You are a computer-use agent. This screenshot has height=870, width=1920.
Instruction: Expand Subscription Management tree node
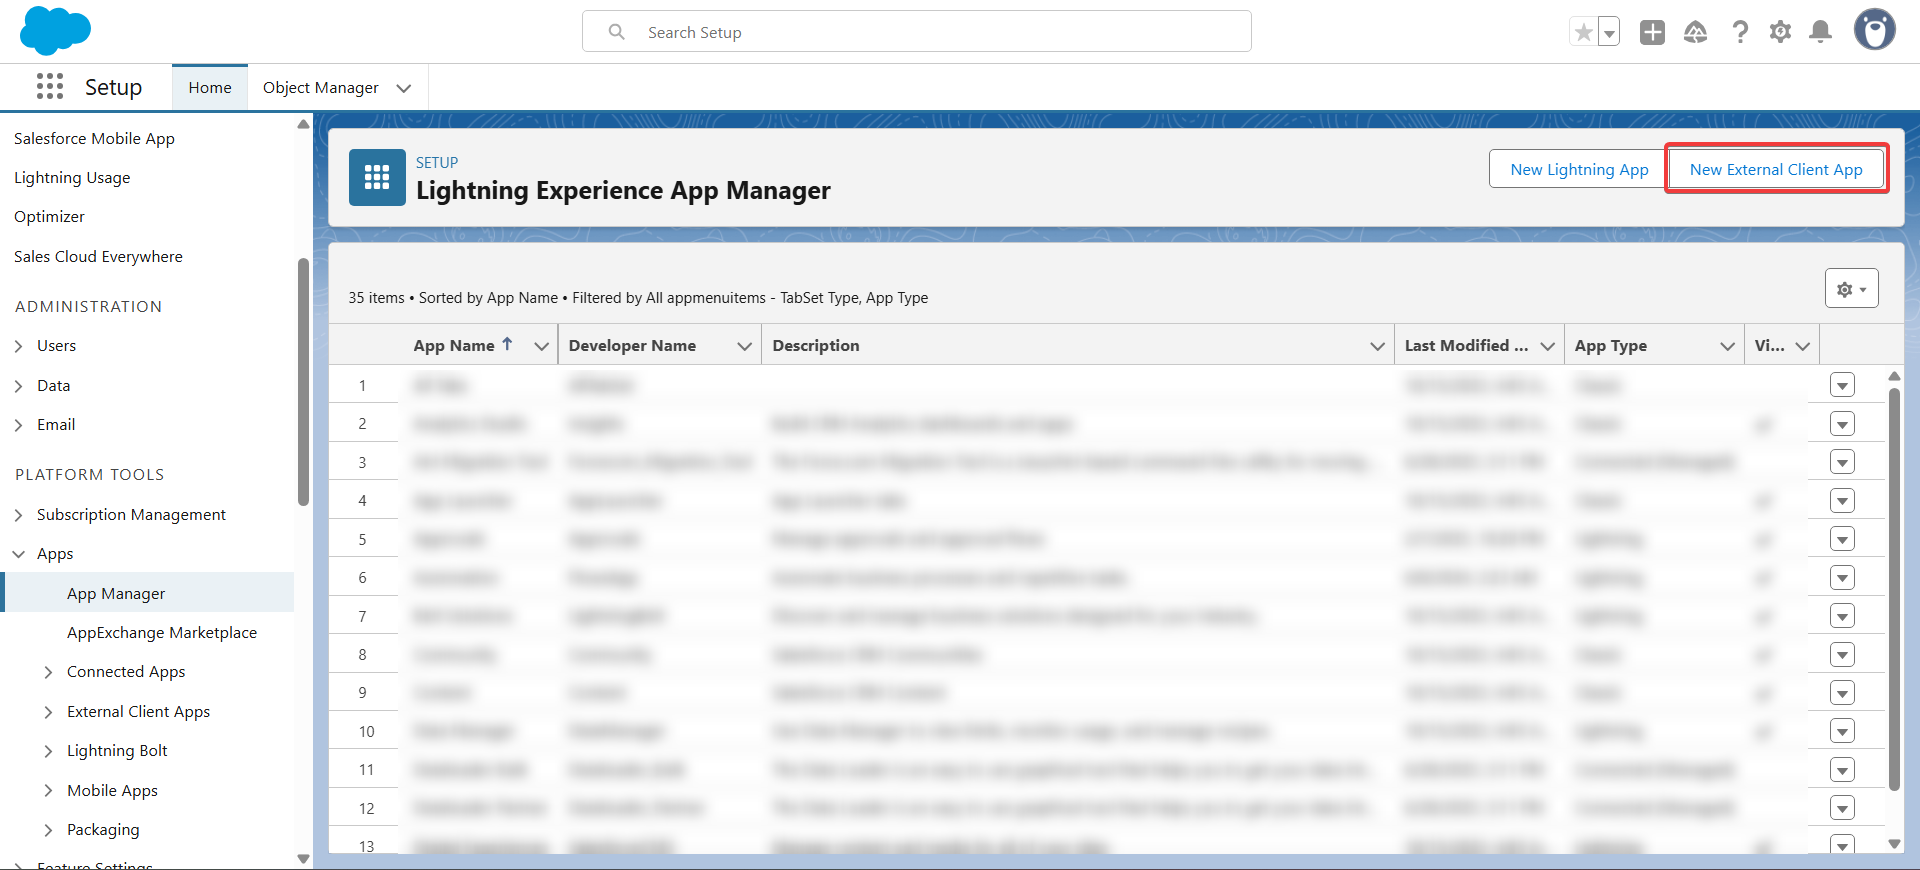click(x=19, y=515)
